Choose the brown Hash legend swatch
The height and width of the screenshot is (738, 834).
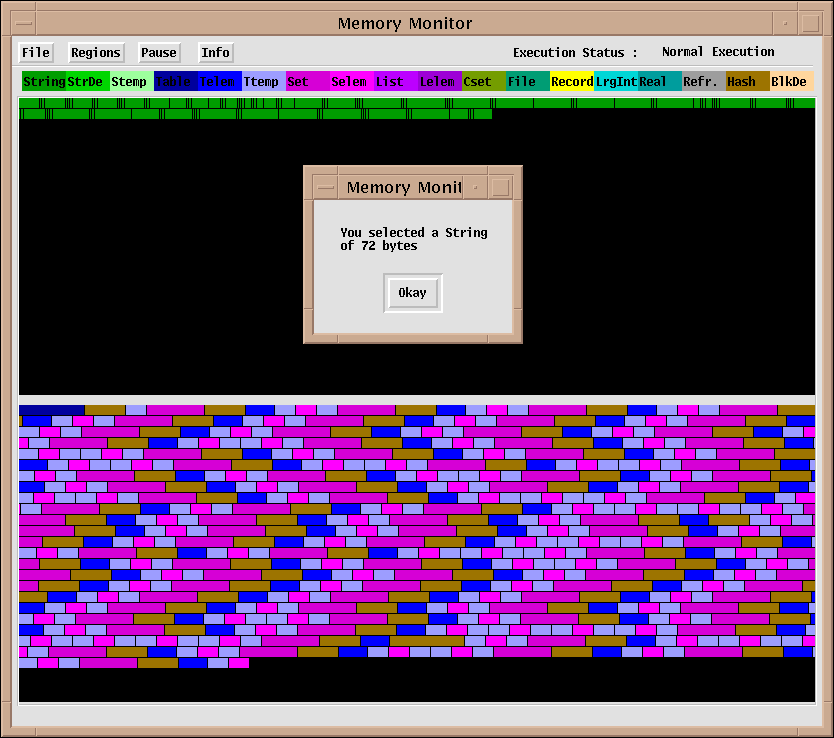[x=747, y=82]
